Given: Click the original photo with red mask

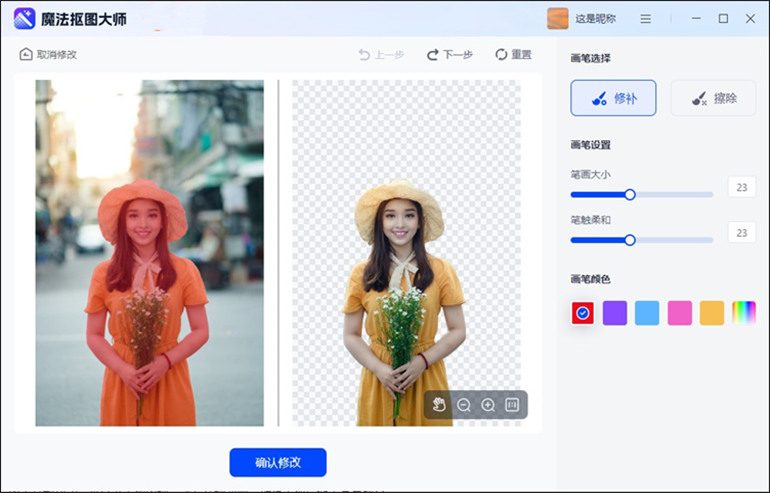Looking at the screenshot, I should point(149,253).
